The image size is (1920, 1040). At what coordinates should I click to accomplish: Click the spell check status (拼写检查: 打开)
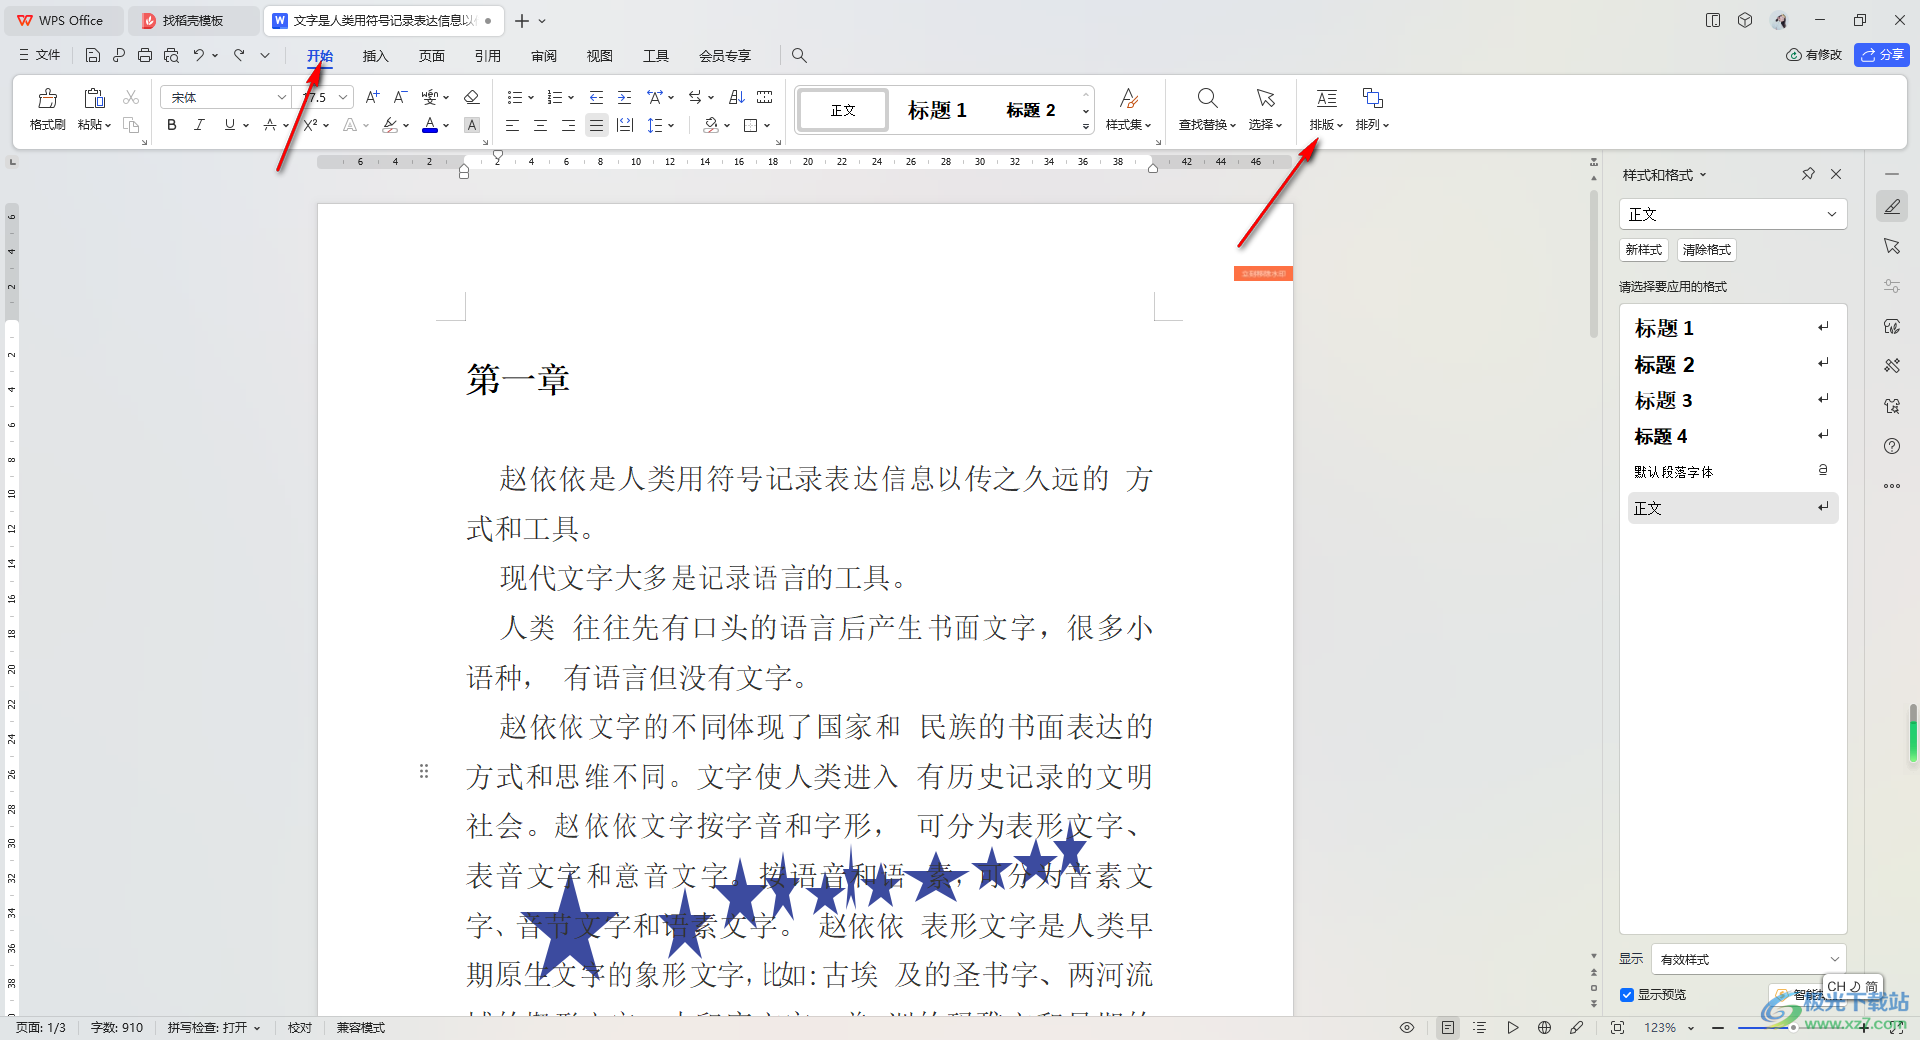point(213,1027)
